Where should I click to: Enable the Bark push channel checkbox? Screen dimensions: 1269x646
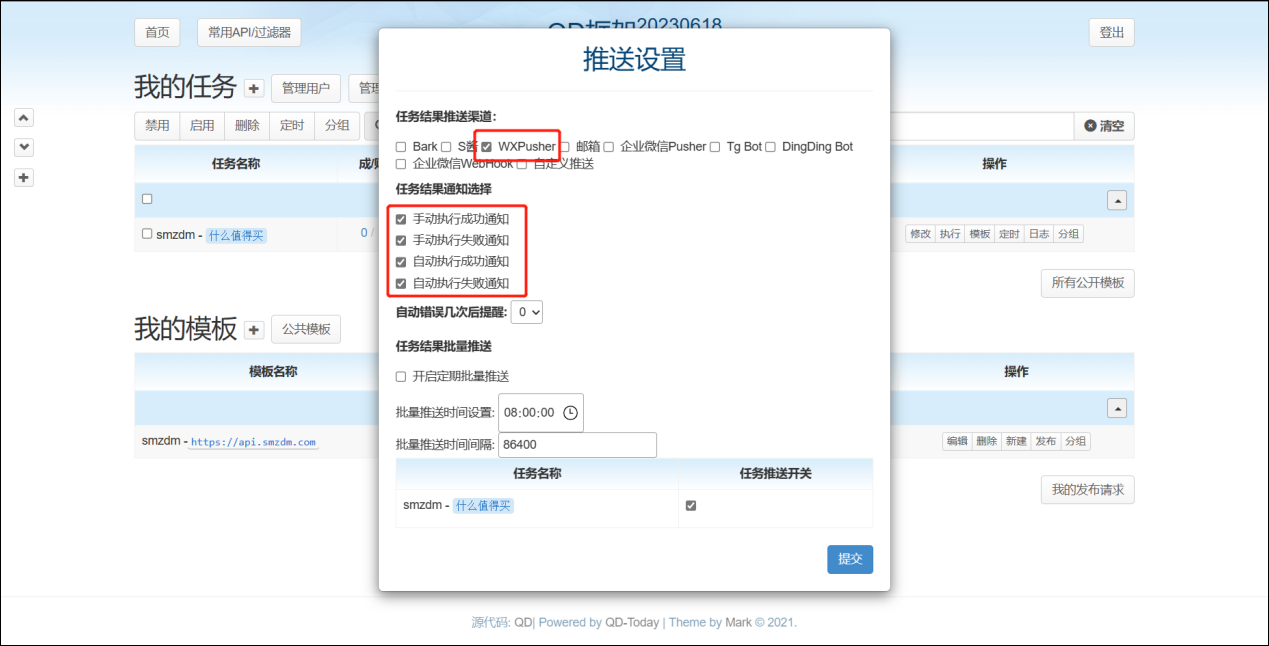[401, 147]
